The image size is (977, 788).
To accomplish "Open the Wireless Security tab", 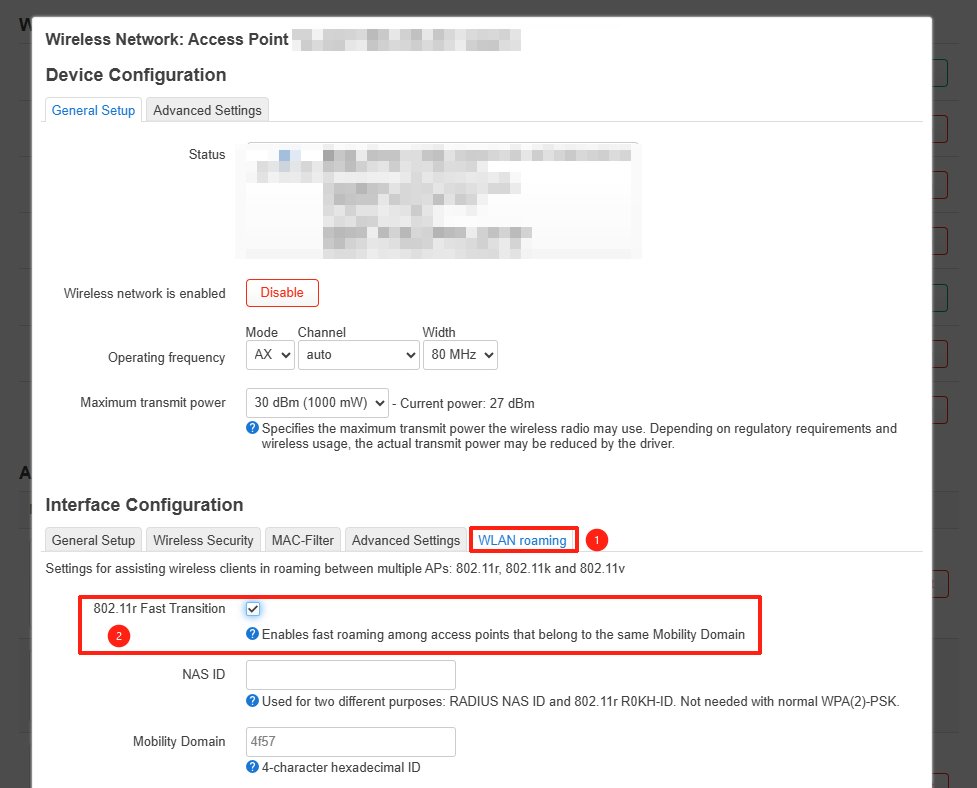I will click(203, 540).
